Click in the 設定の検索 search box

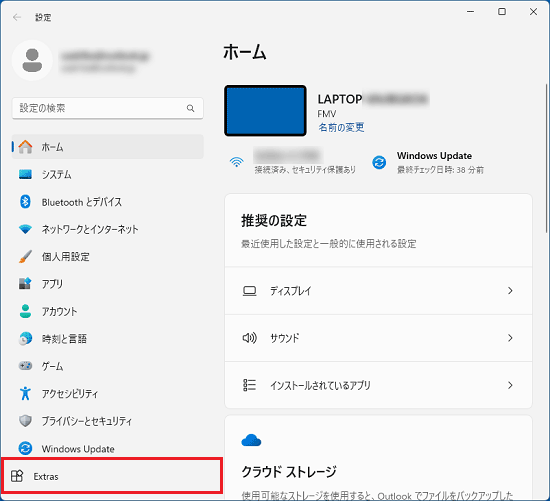pyautogui.click(x=108, y=108)
